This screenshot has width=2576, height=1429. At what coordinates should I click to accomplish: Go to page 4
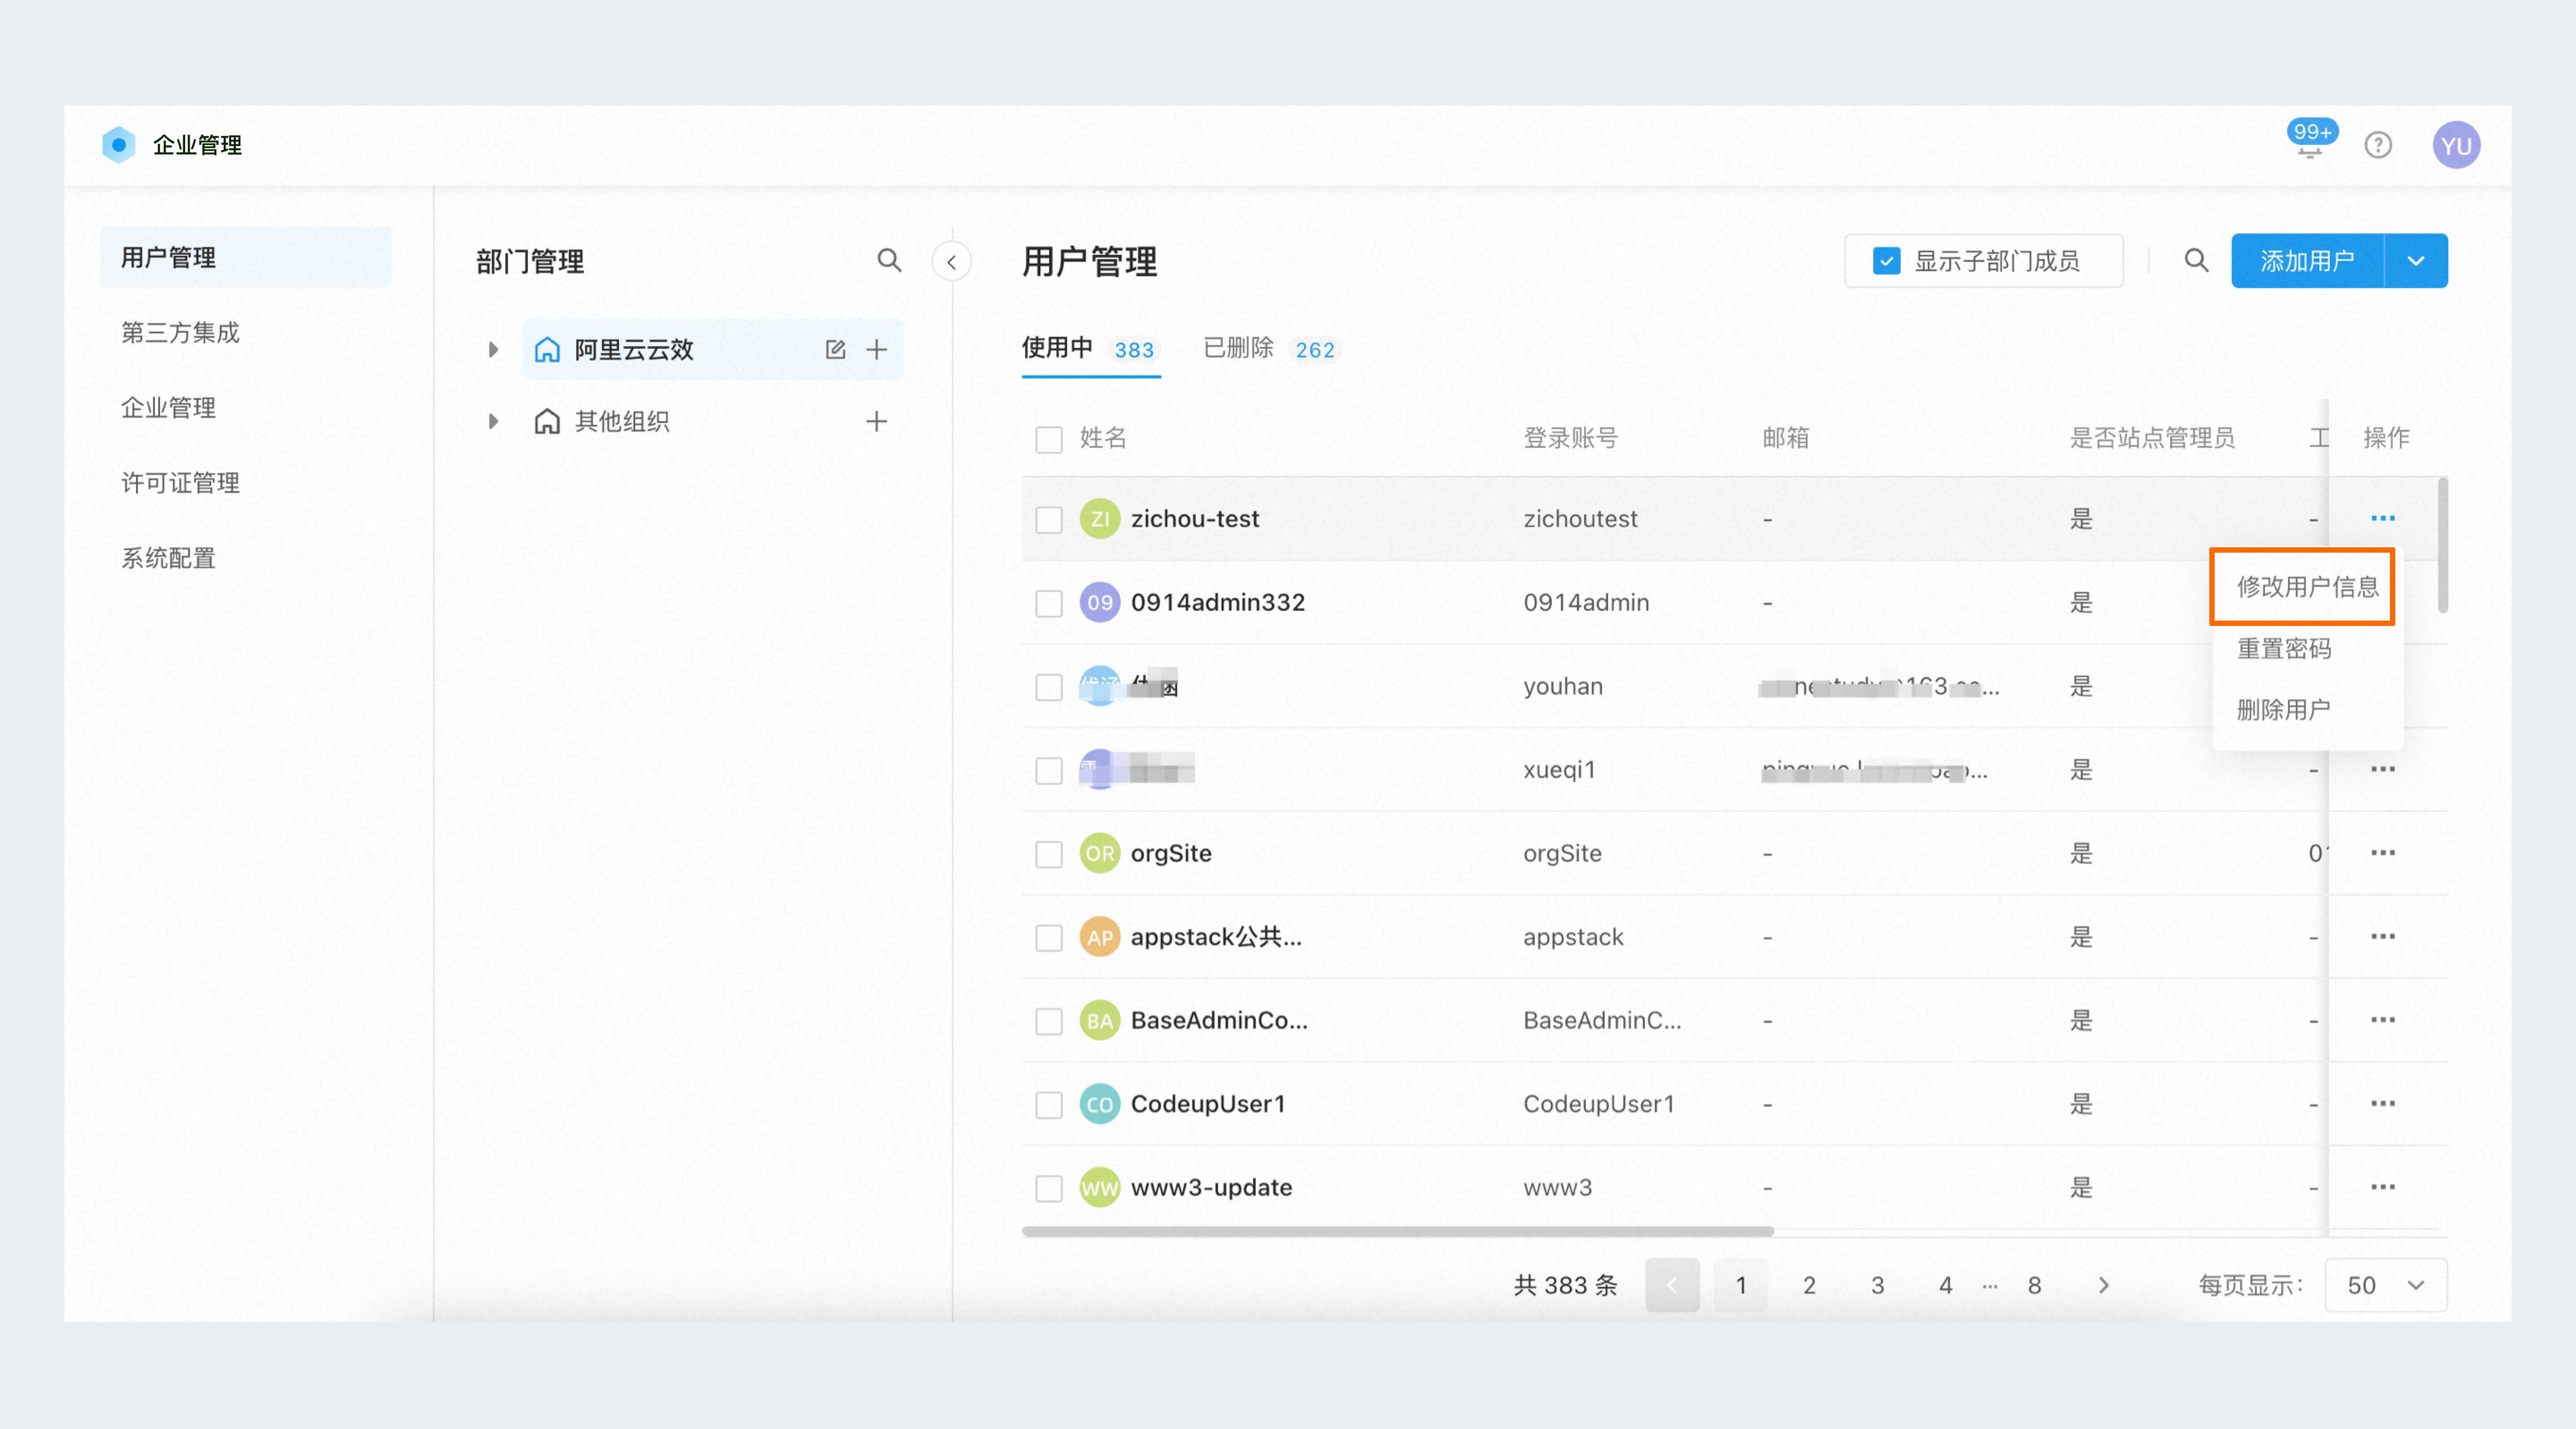click(1945, 1285)
